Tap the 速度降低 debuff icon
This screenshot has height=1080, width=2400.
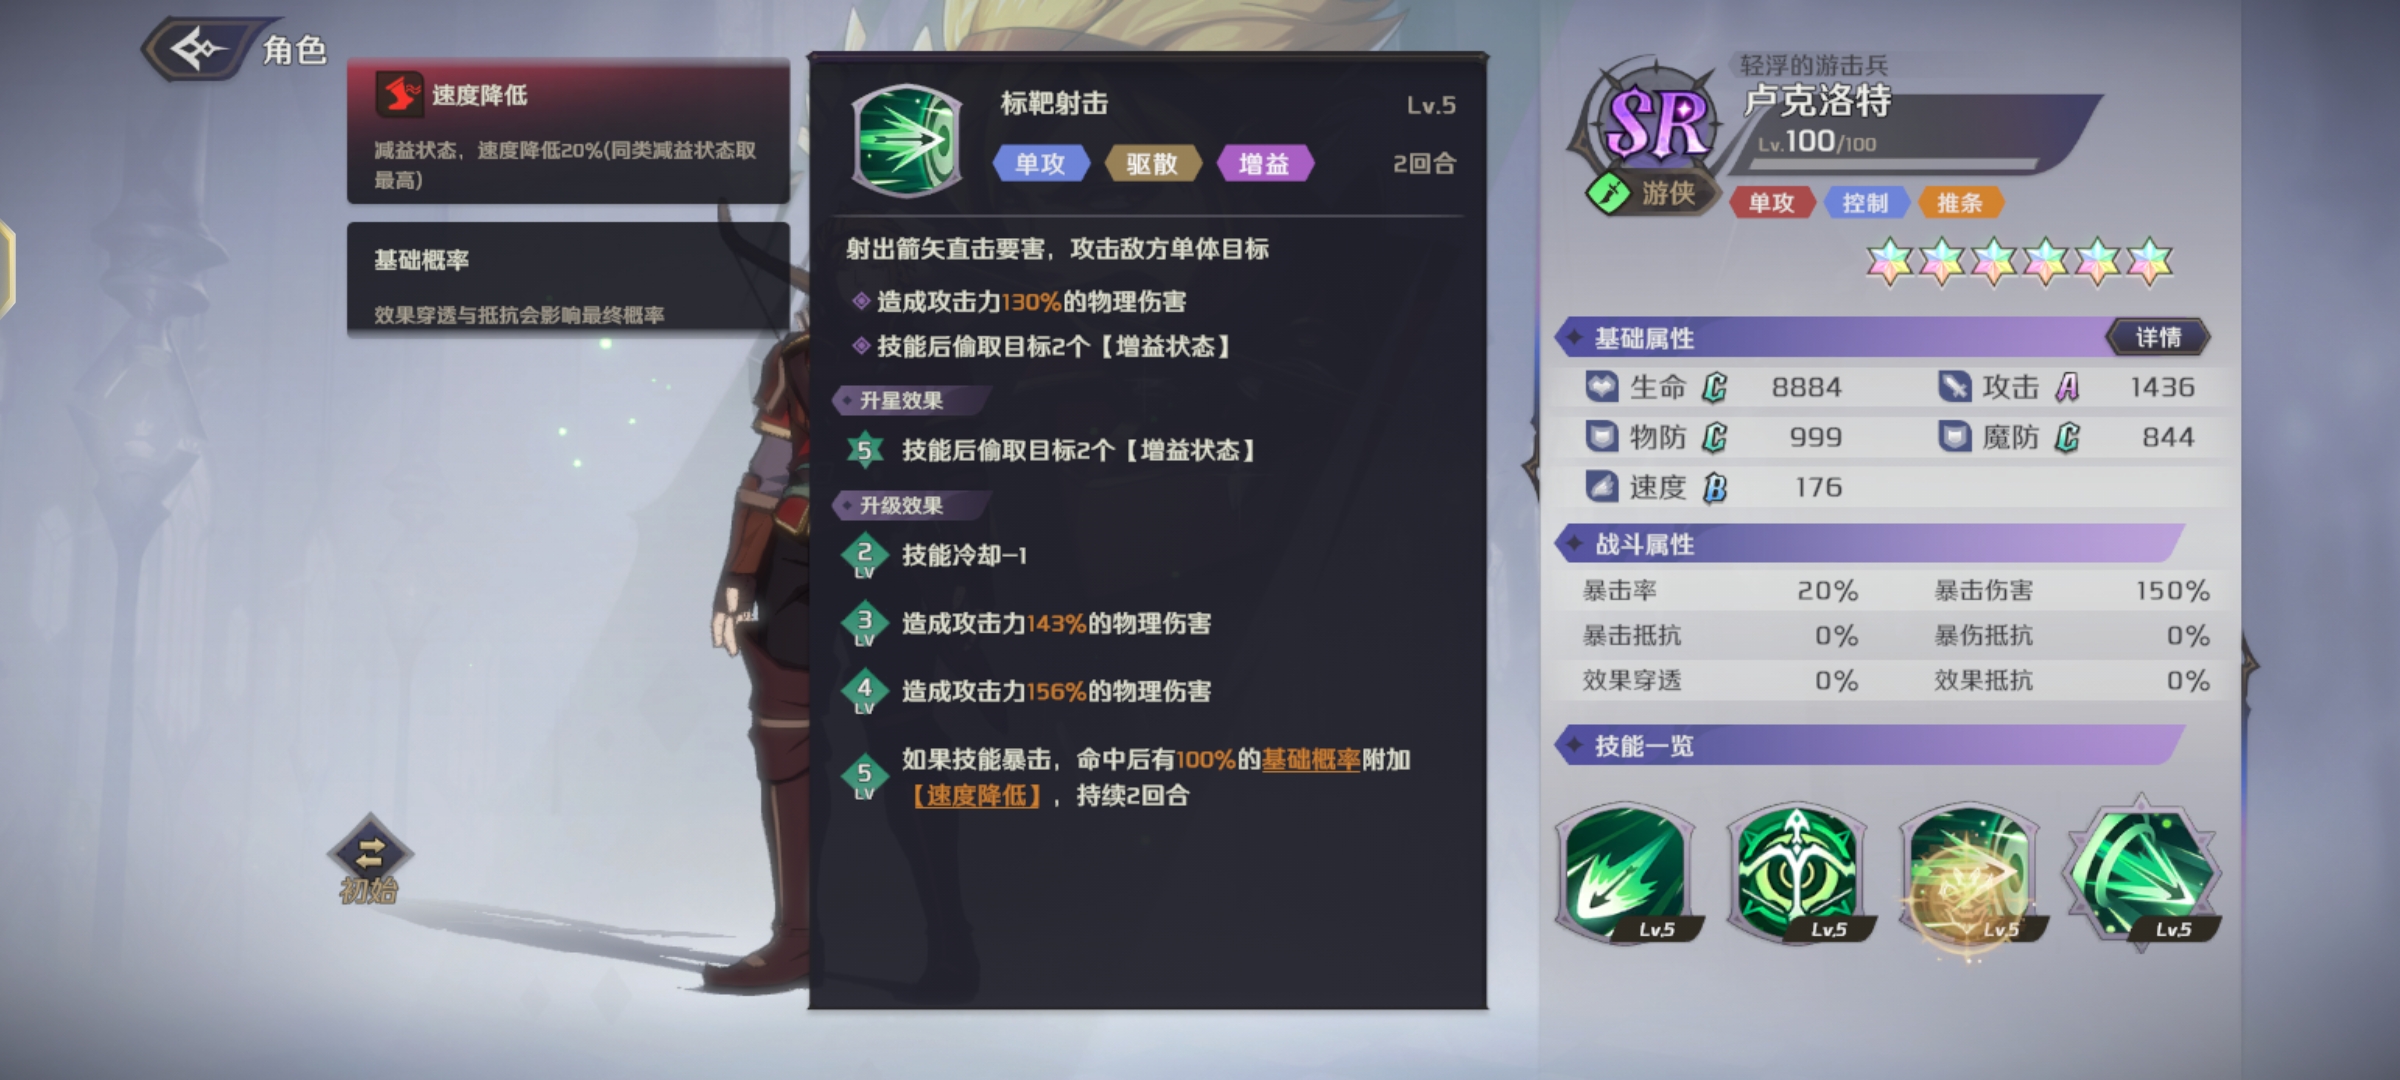(x=399, y=95)
